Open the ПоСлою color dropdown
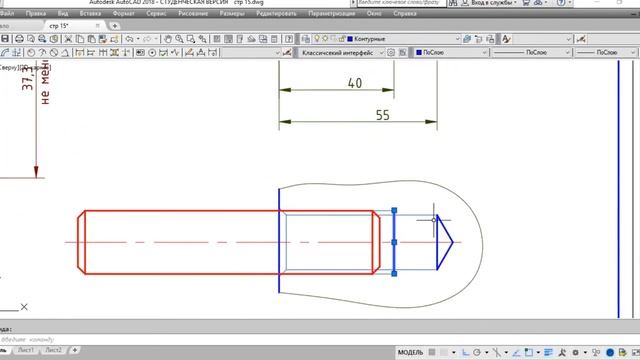The image size is (640, 360). point(484,52)
